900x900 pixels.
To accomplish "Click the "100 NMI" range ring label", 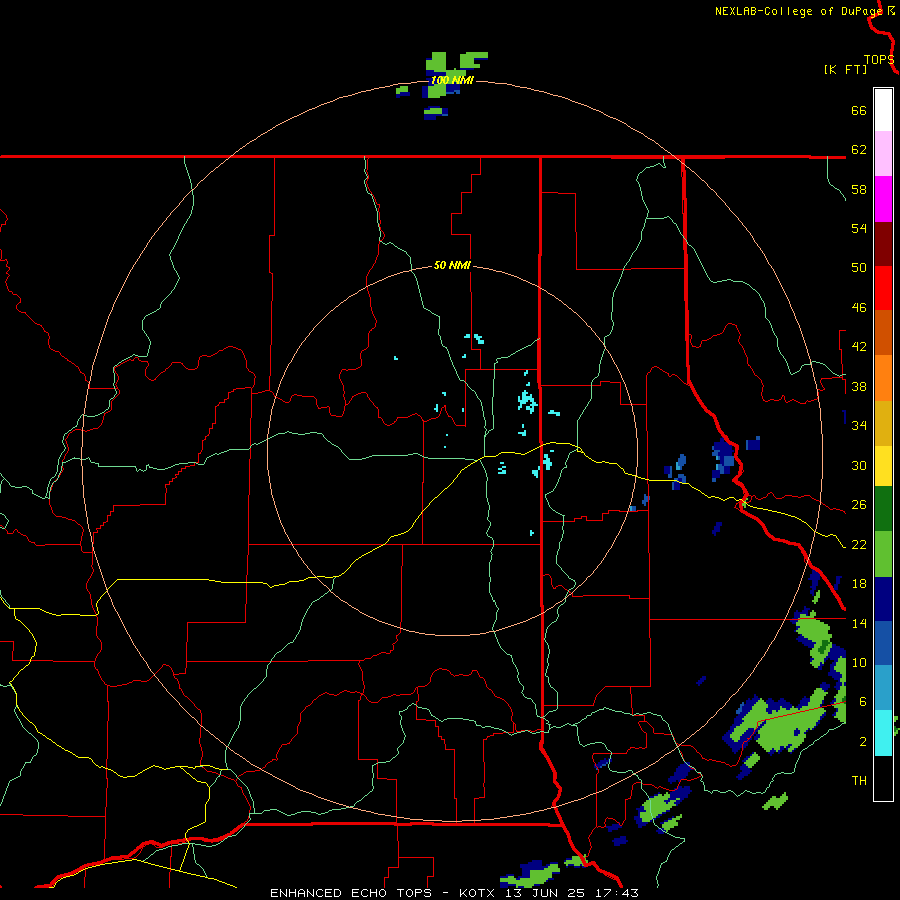I will [452, 80].
